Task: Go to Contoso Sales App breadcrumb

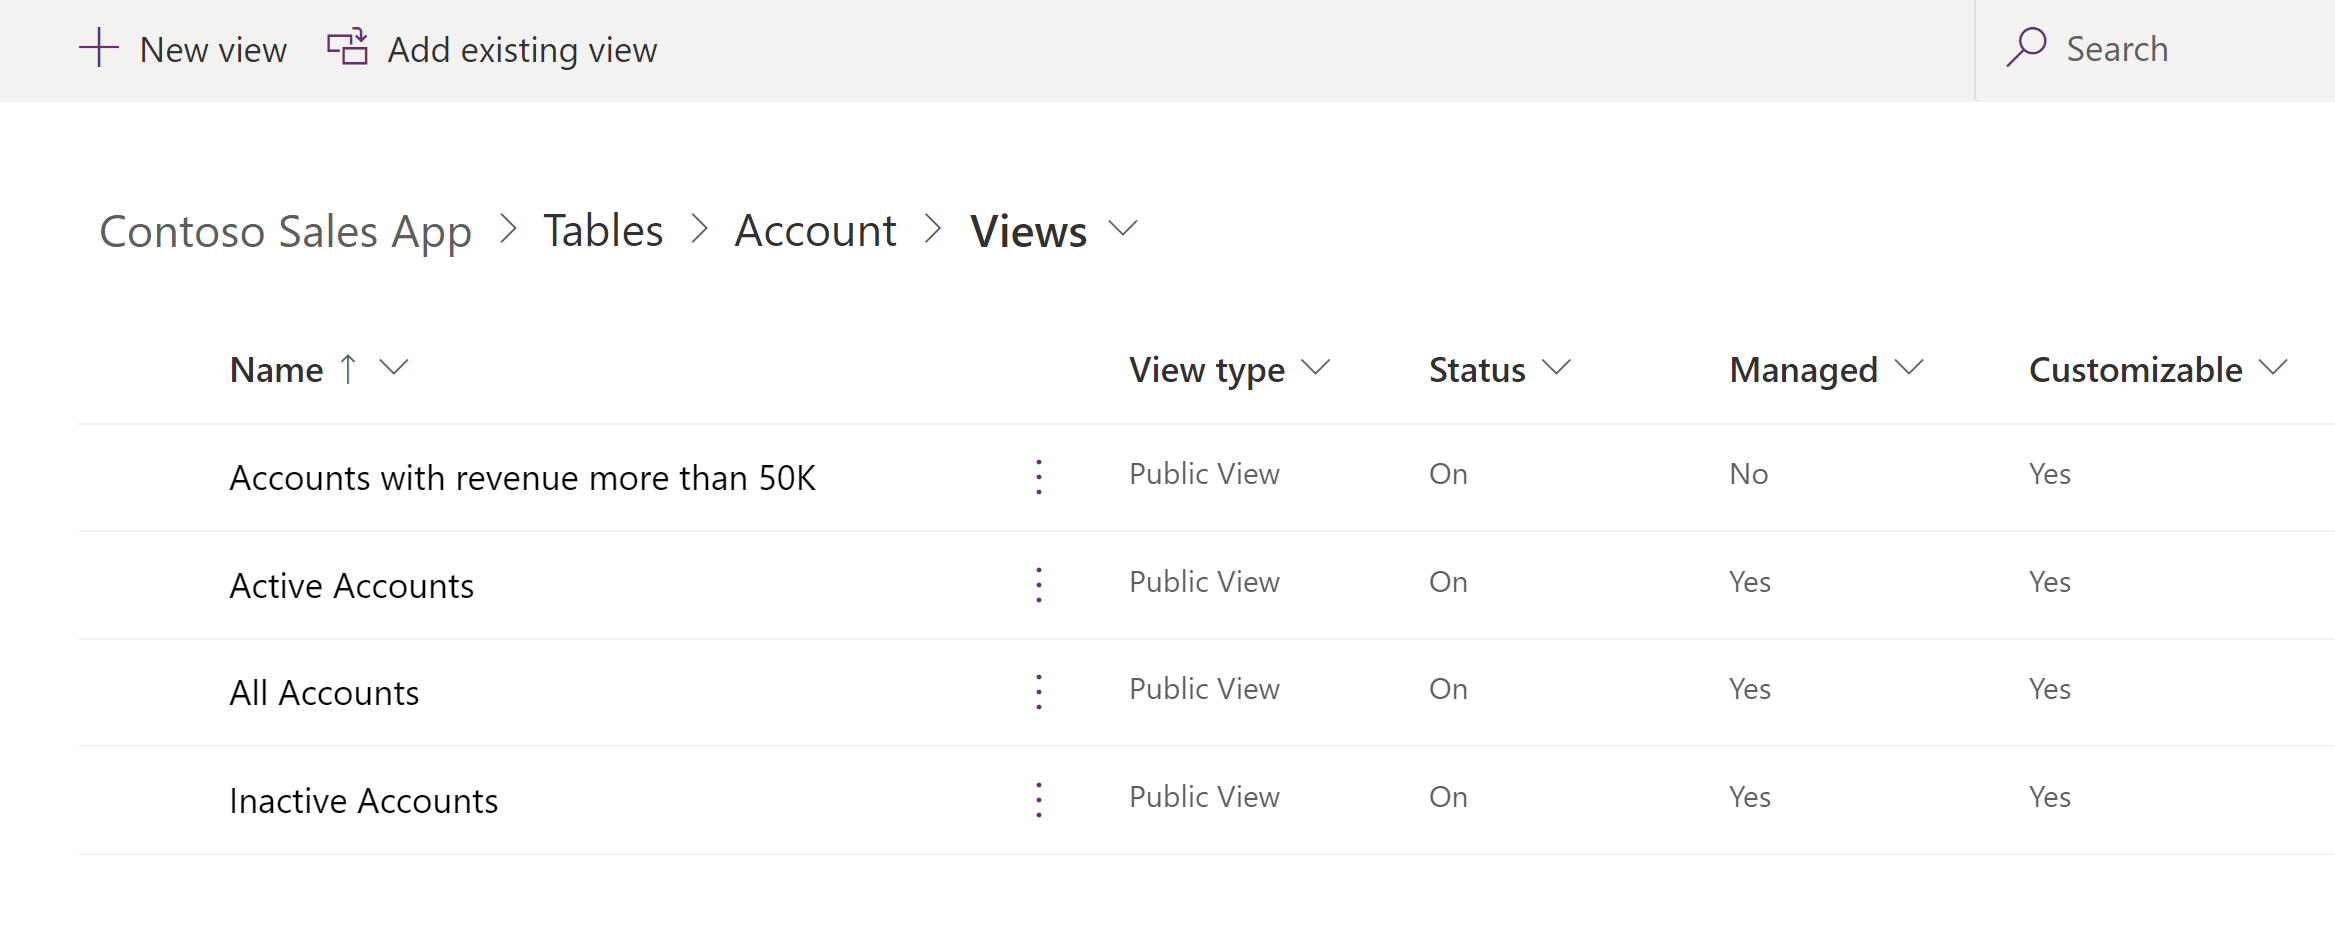Action: coord(285,231)
